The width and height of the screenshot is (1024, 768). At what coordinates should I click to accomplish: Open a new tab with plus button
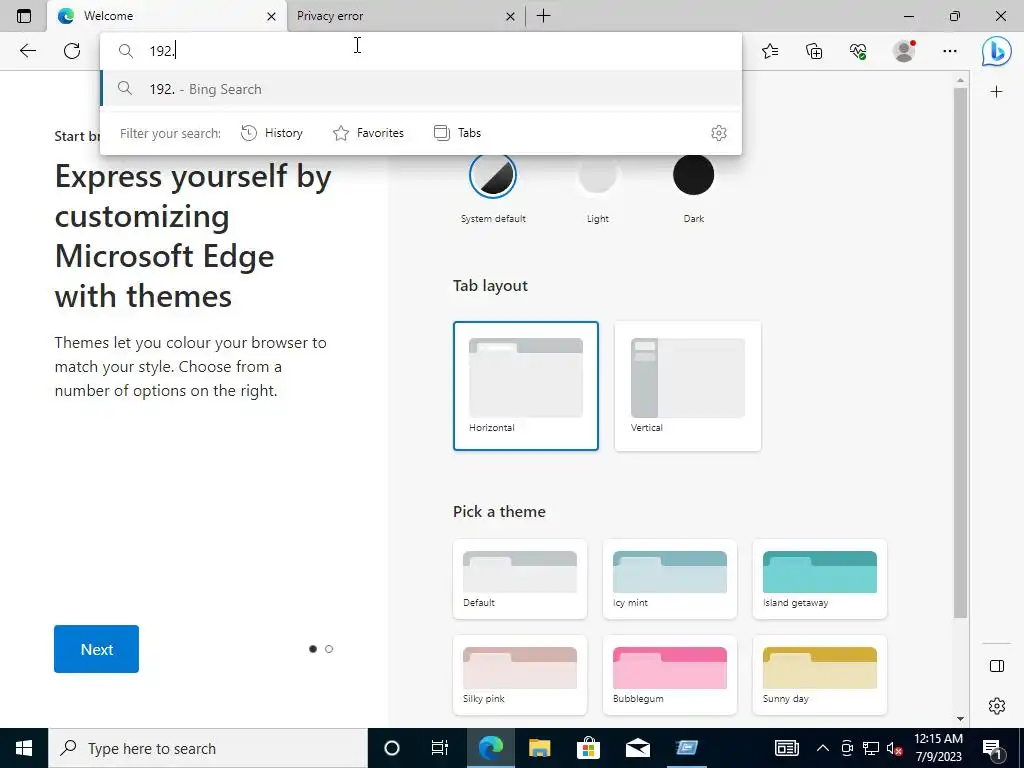(x=543, y=16)
